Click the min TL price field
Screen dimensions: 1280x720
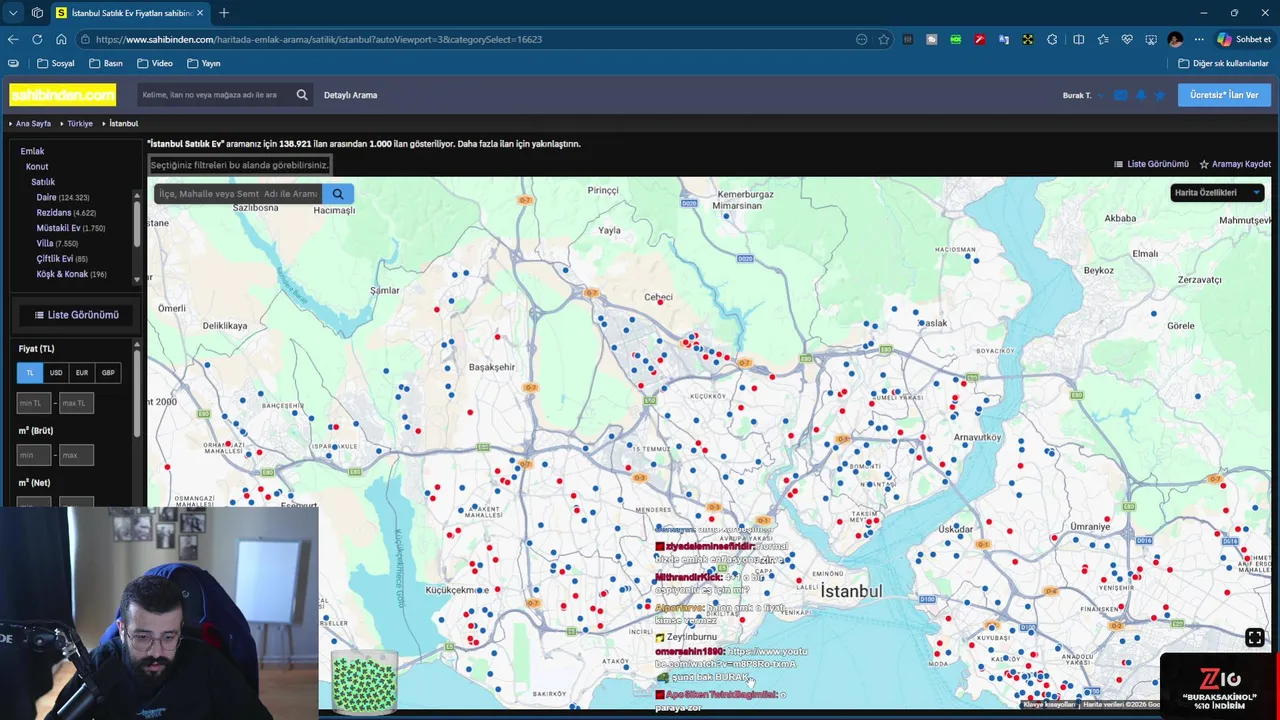coord(34,403)
